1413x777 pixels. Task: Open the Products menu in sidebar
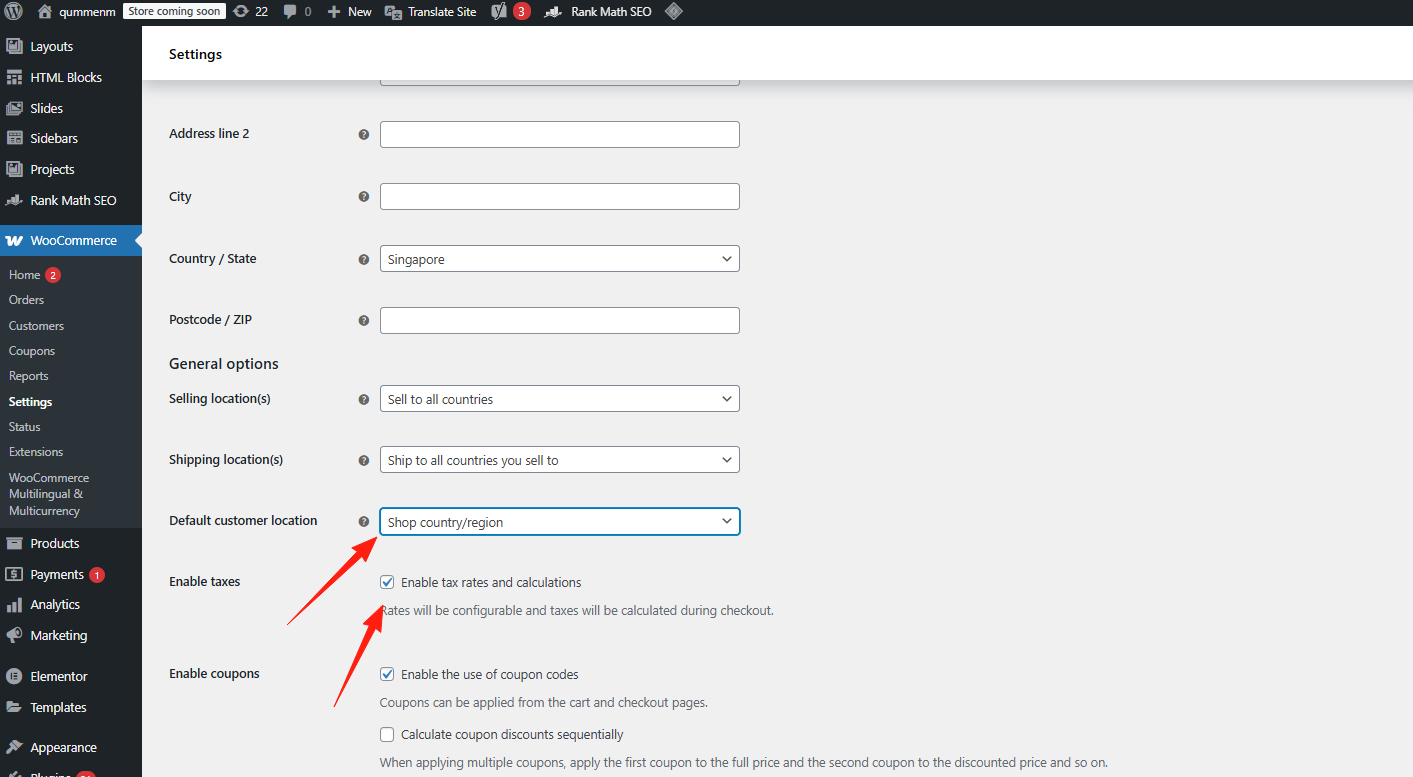(x=54, y=543)
